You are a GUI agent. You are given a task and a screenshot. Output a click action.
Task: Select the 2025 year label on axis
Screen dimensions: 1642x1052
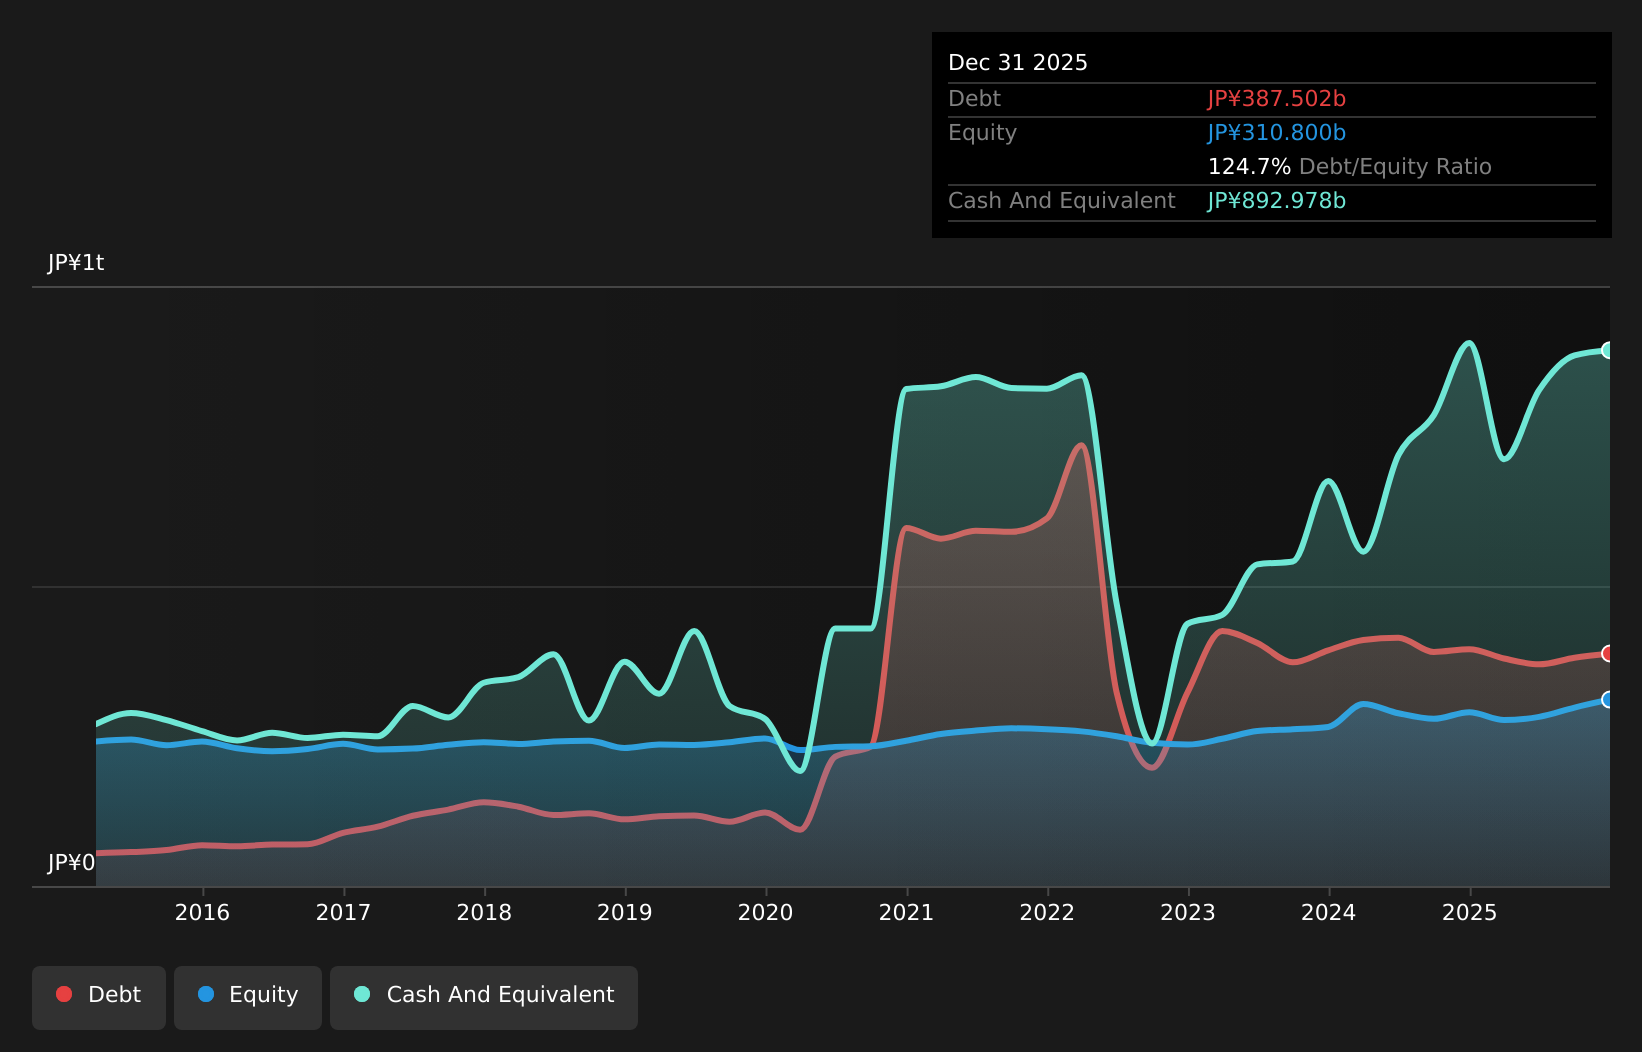(1469, 913)
